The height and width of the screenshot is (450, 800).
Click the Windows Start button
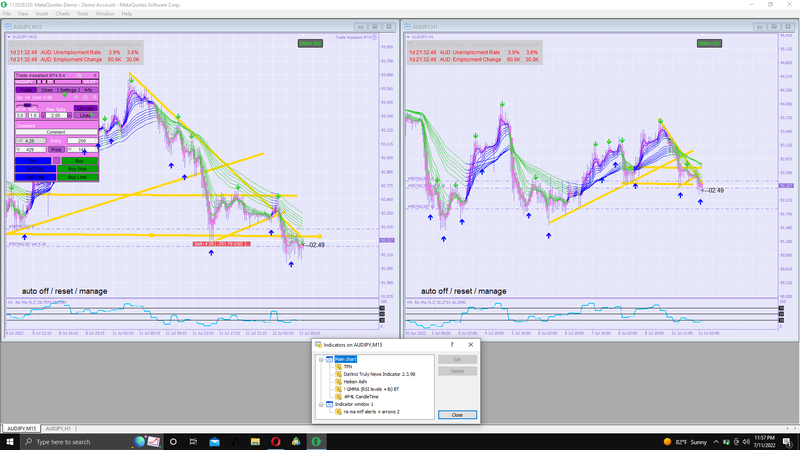[x=9, y=441]
